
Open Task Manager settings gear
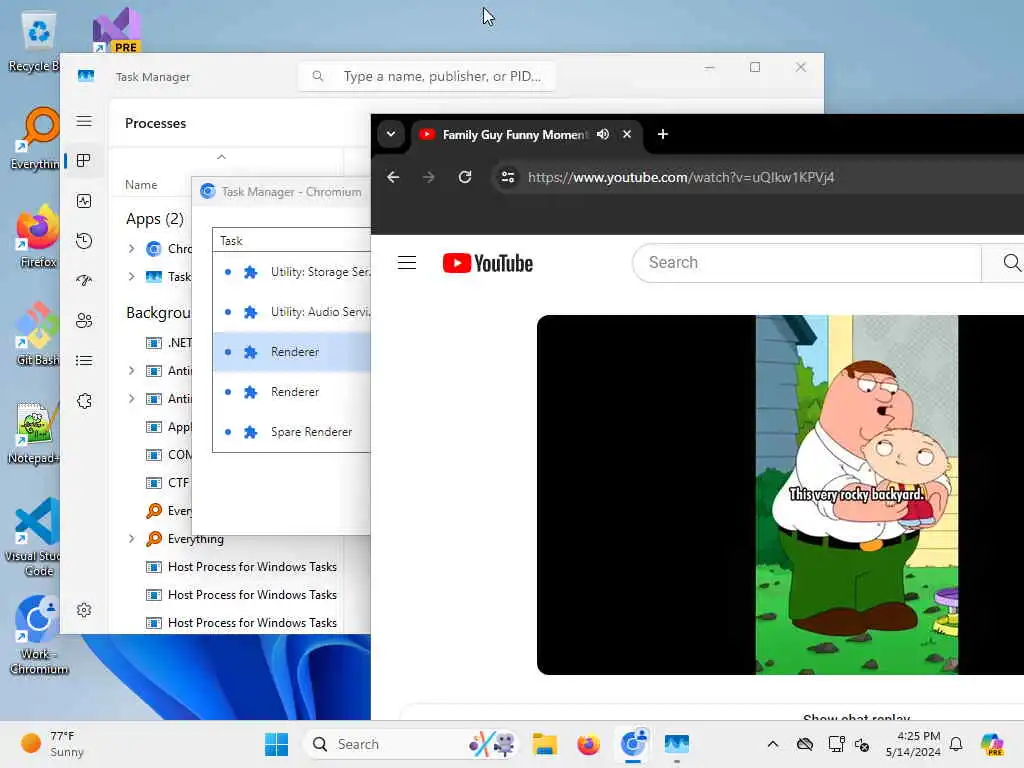tap(84, 610)
